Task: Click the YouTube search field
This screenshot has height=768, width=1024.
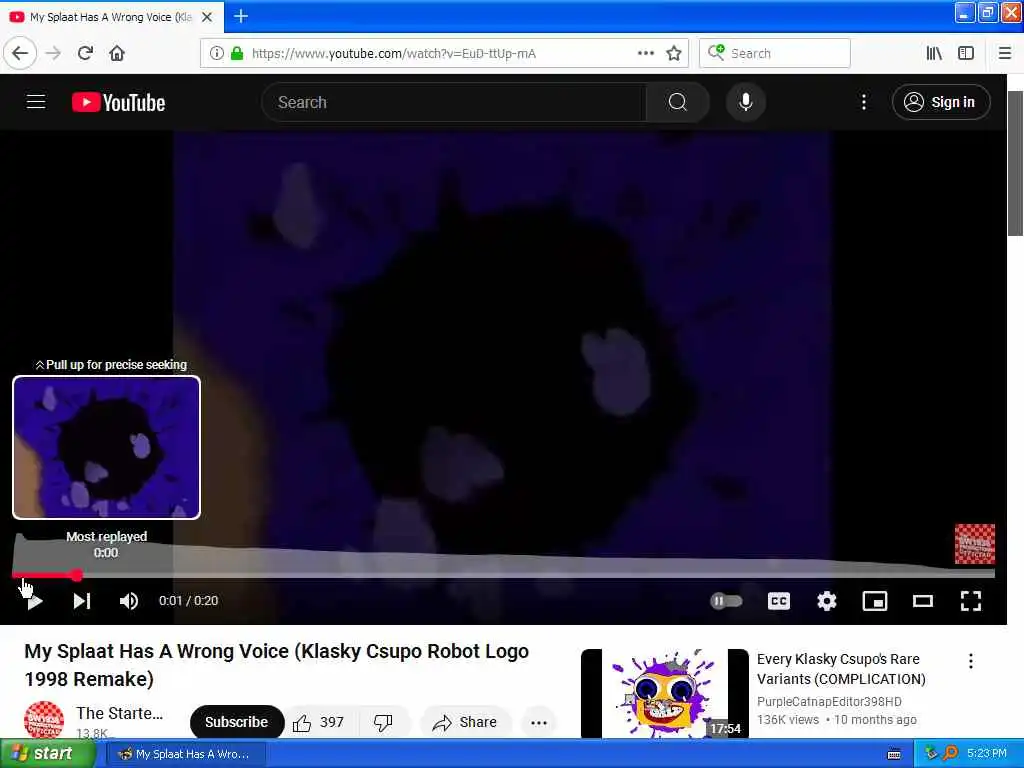Action: [x=454, y=102]
